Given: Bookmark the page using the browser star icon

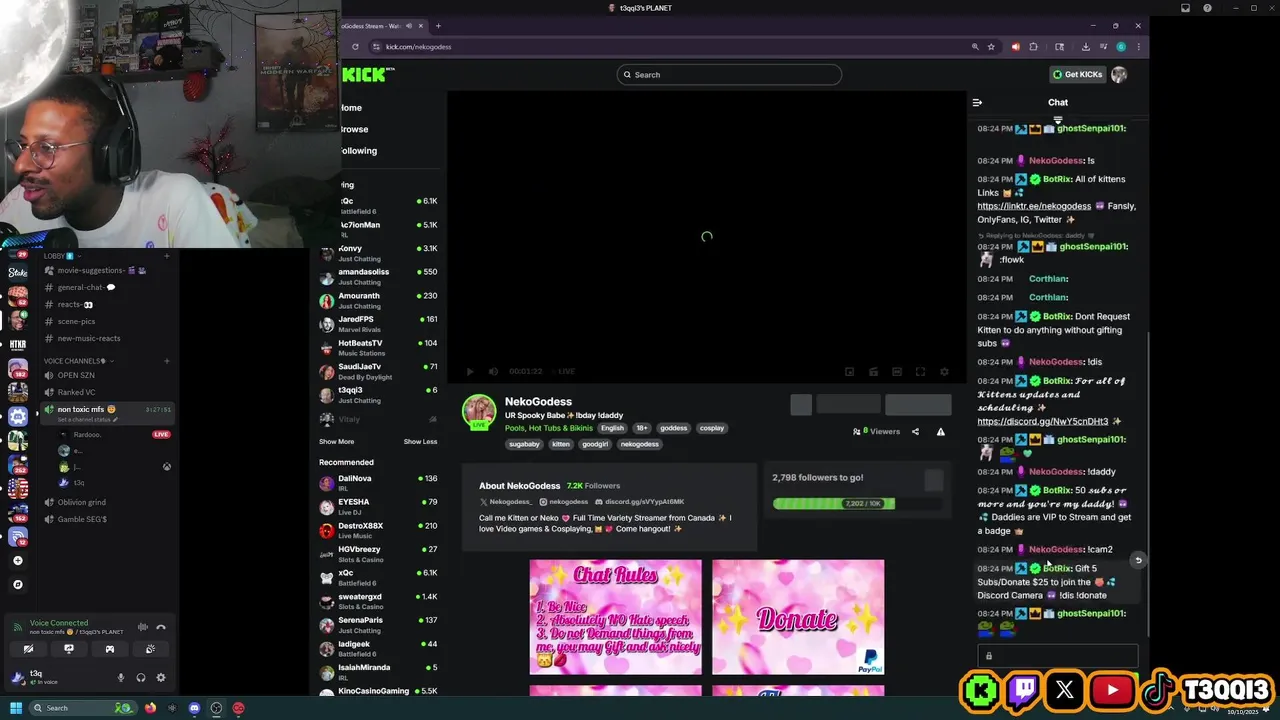Looking at the screenshot, I should pos(991,47).
